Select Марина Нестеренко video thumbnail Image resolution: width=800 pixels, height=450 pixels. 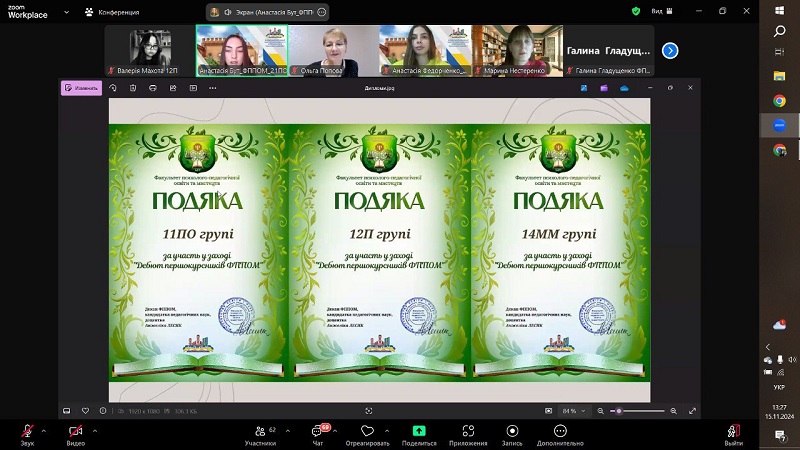coord(517,51)
